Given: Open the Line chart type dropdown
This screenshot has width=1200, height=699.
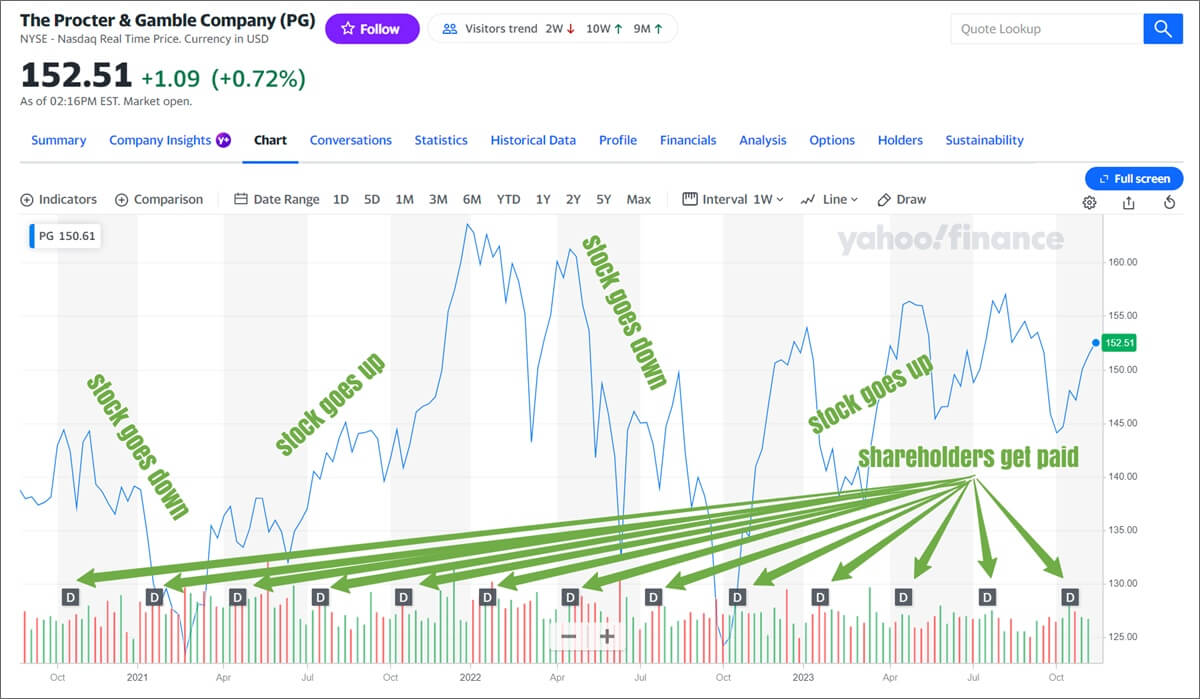Looking at the screenshot, I should coord(829,199).
